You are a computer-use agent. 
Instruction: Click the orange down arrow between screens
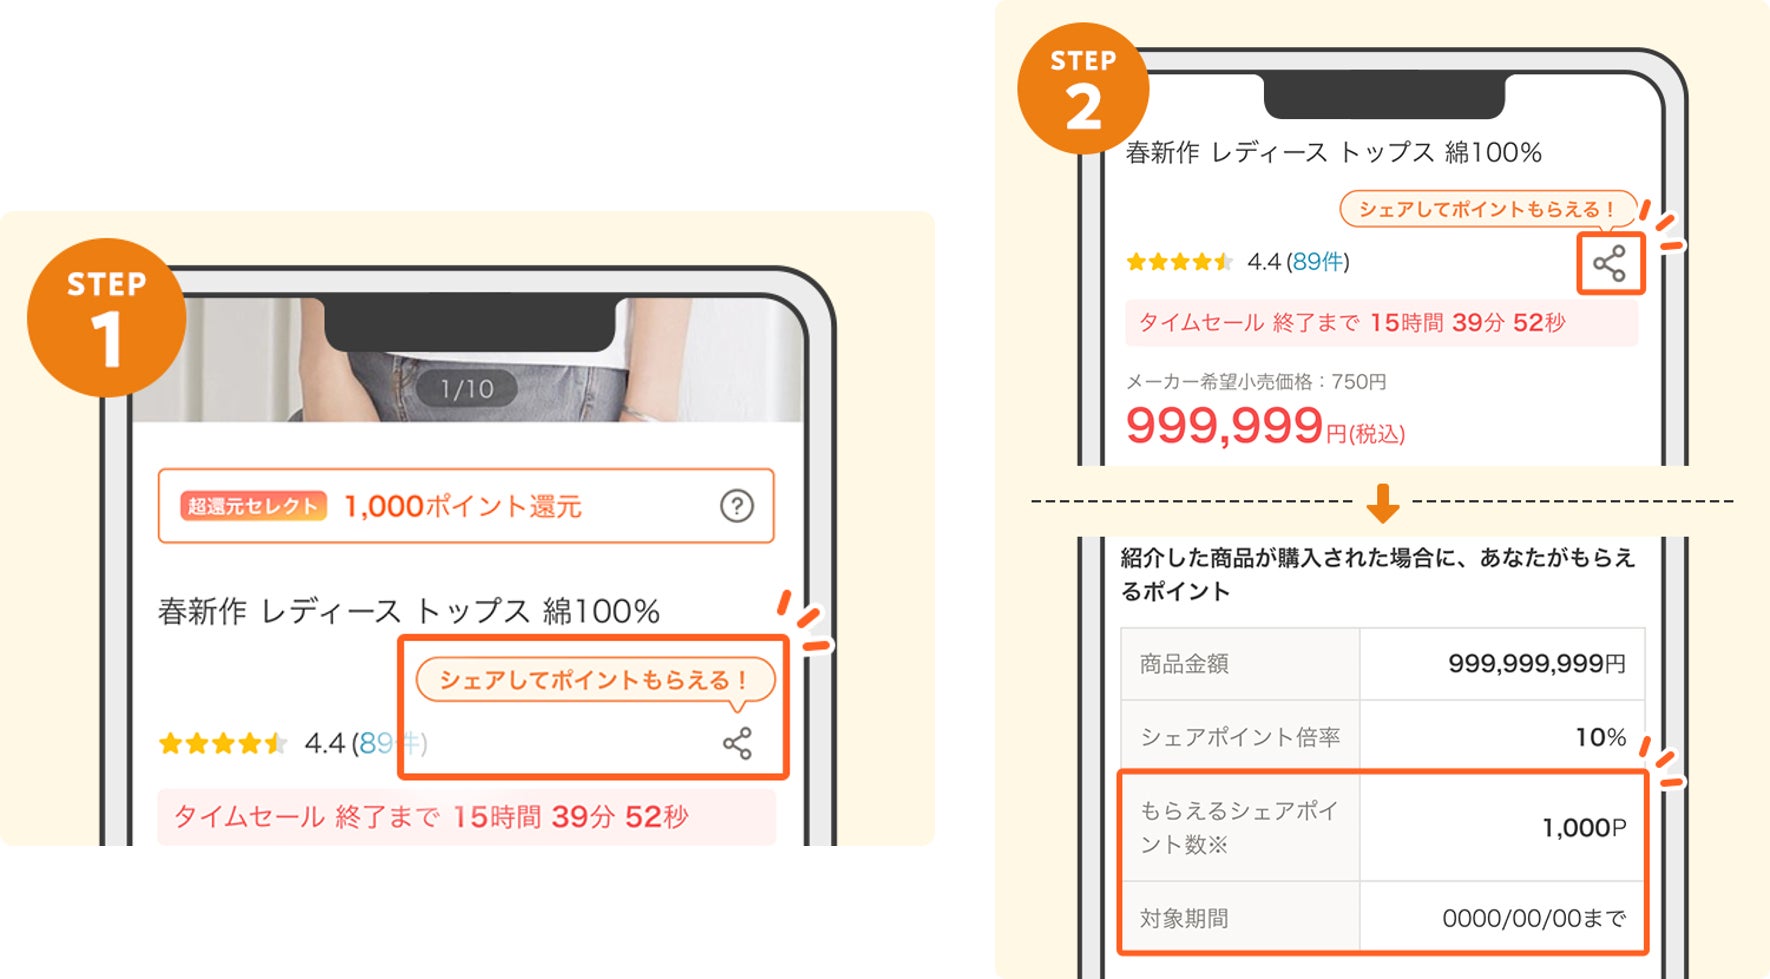(x=1383, y=503)
